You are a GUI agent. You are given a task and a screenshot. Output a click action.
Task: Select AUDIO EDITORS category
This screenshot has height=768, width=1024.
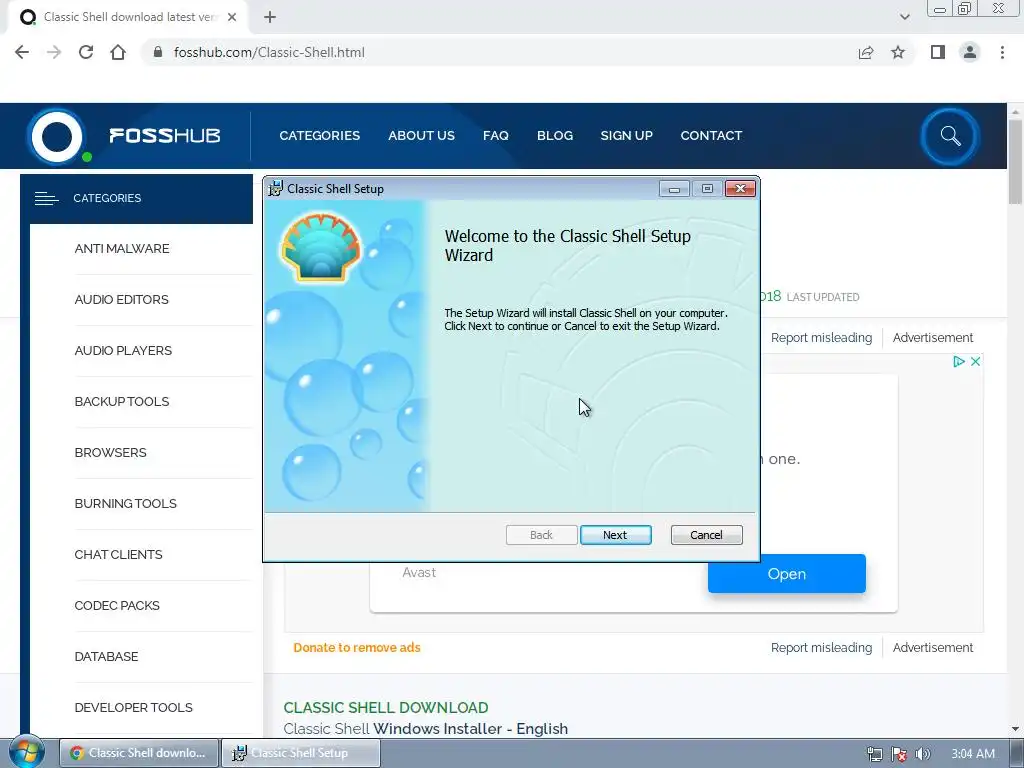(121, 300)
